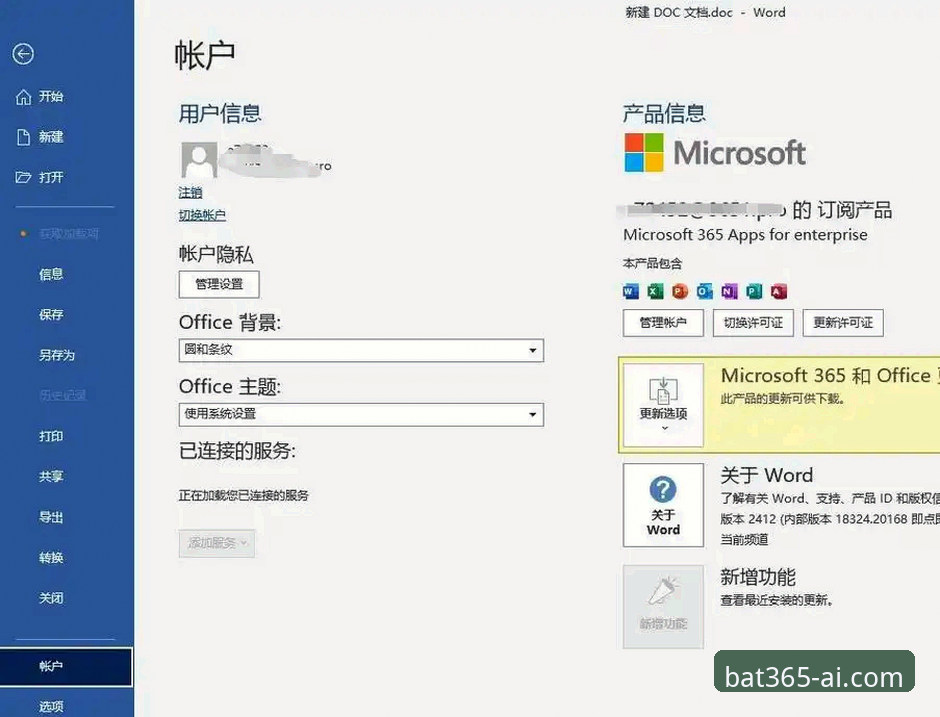Image resolution: width=940 pixels, height=717 pixels.
Task: Click the 管理设置 privacy button
Action: click(x=219, y=284)
